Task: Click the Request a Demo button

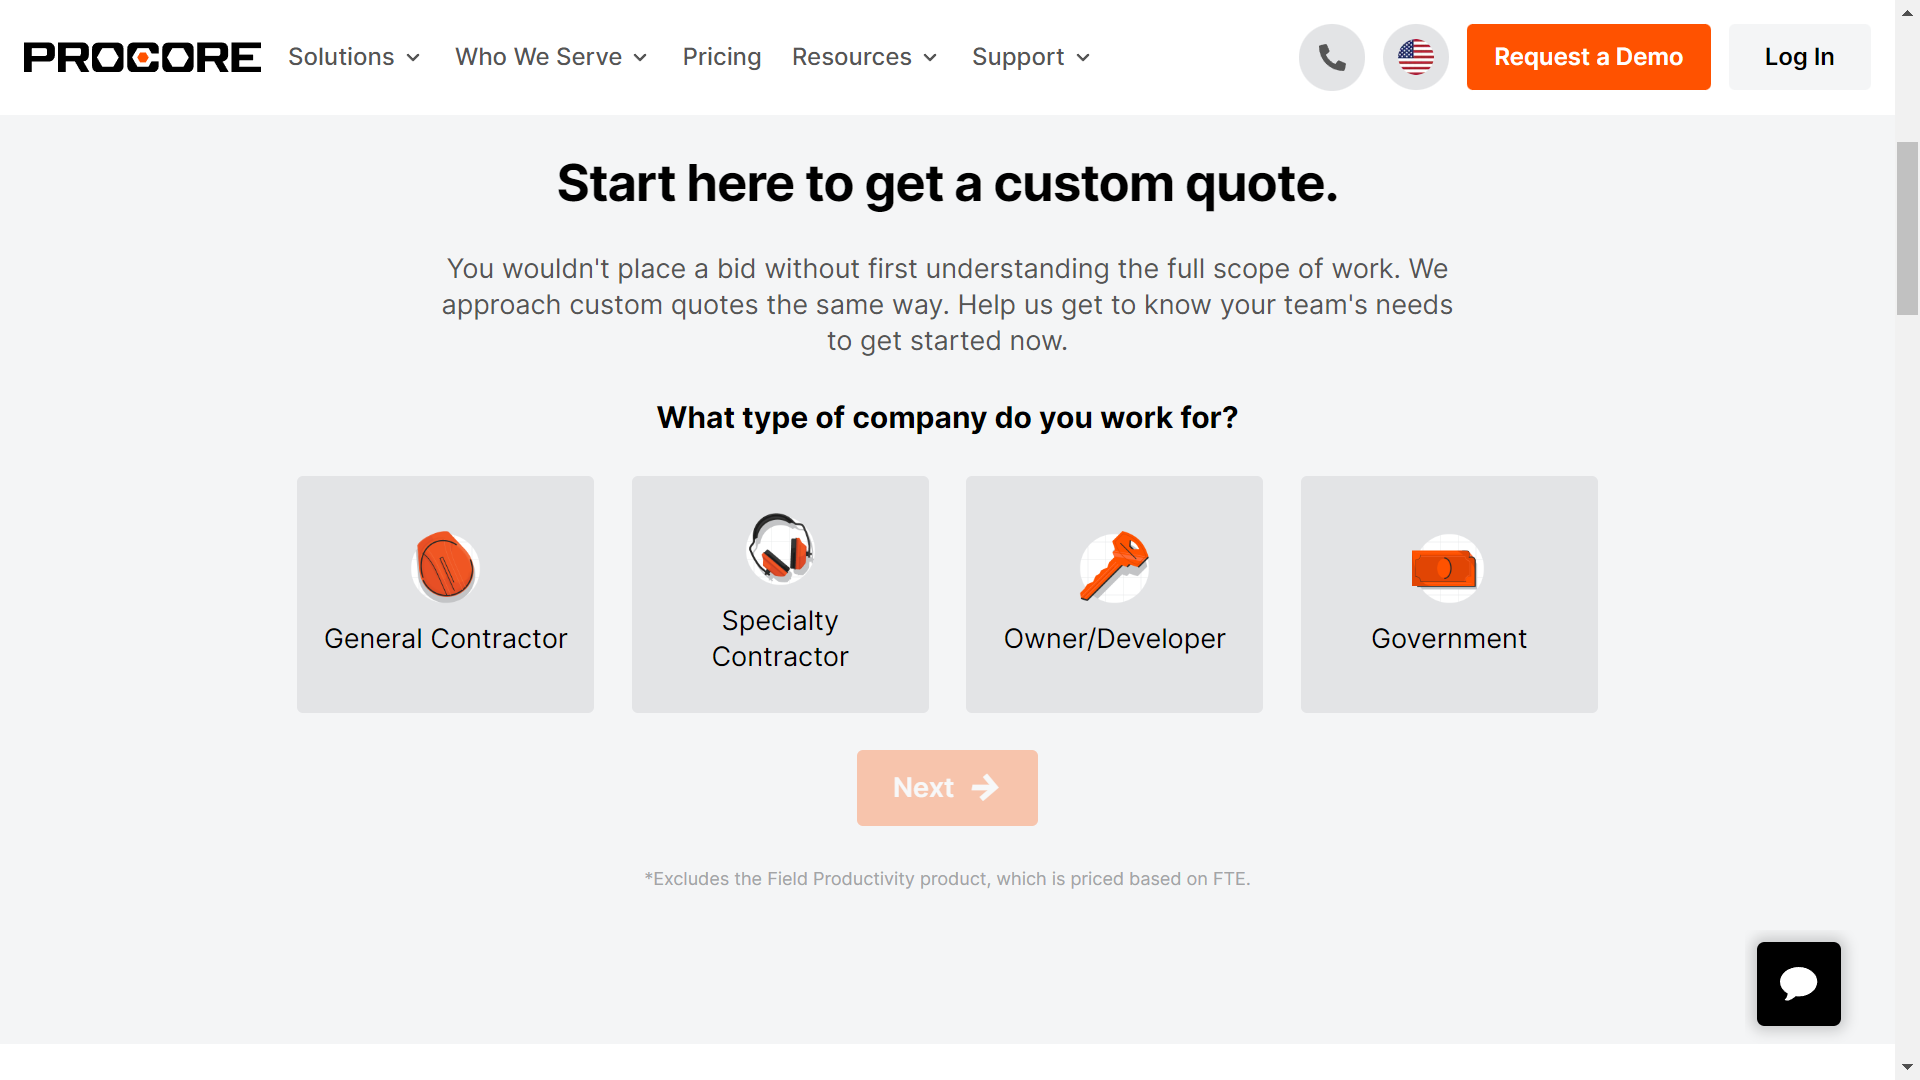Action: tap(1588, 57)
